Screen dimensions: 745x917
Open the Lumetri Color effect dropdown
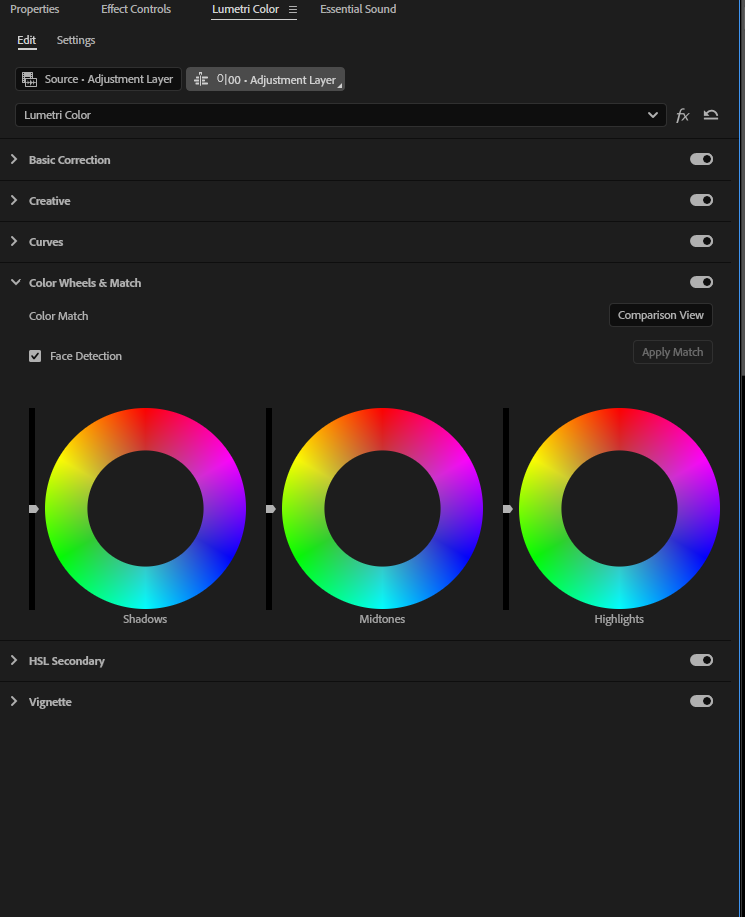(x=340, y=115)
